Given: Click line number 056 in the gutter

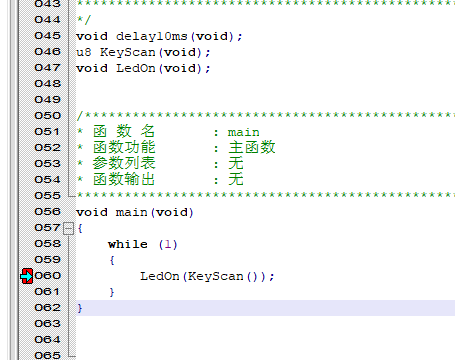Looking at the screenshot, I should tap(47, 212).
